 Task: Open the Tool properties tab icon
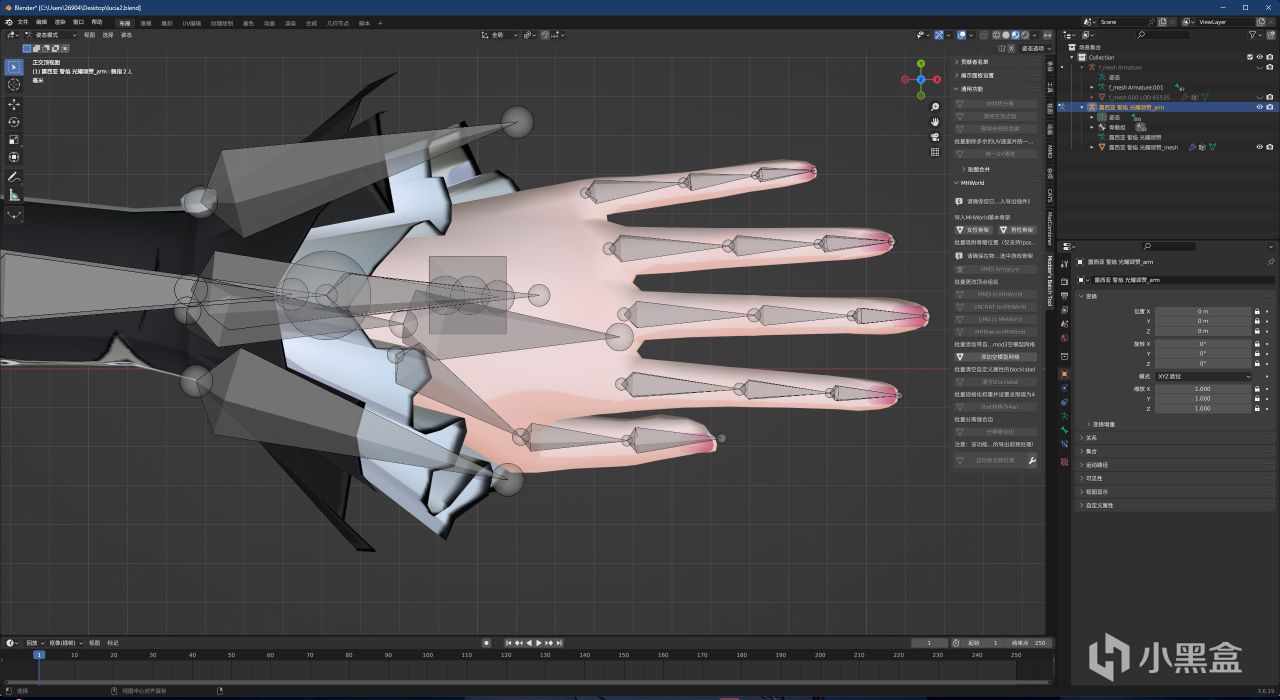coord(1064,263)
